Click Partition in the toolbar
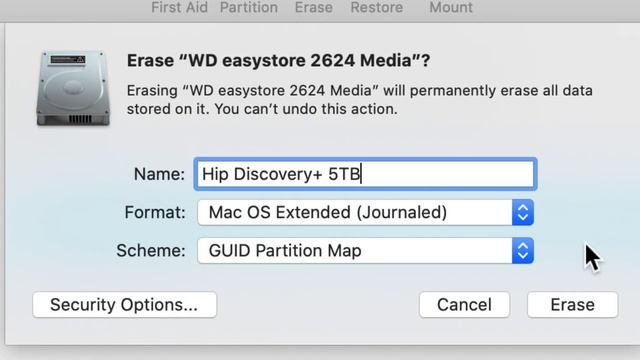Viewport: 640px width, 360px height. point(249,7)
